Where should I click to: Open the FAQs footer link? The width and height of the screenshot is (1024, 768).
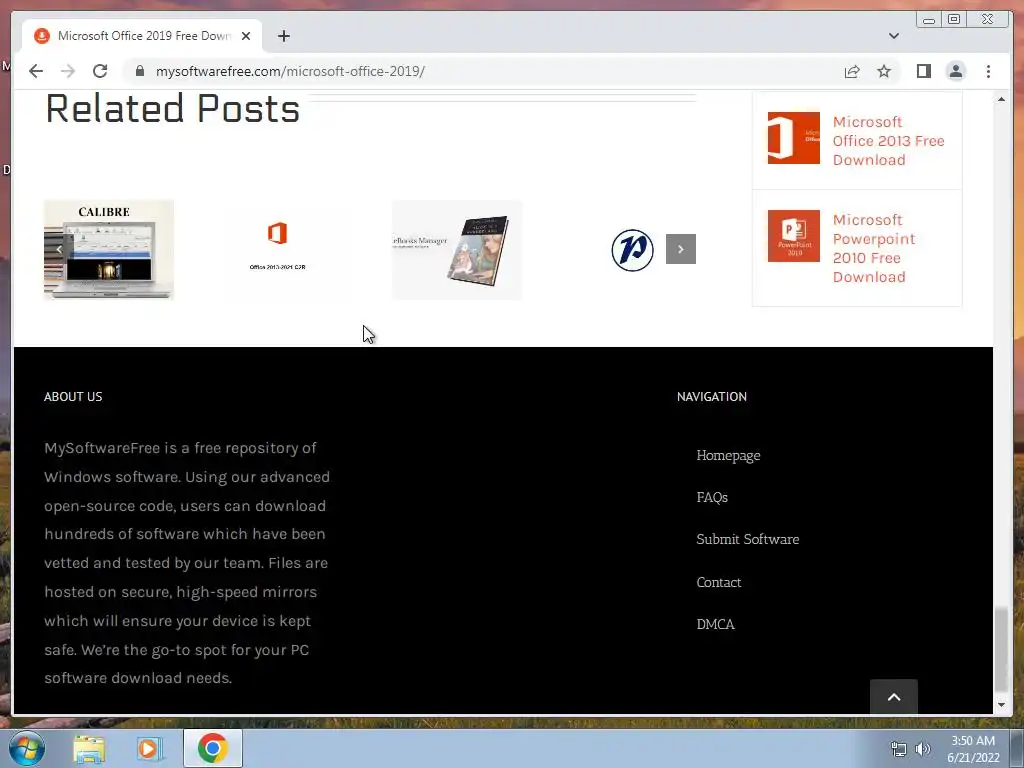tap(712, 497)
